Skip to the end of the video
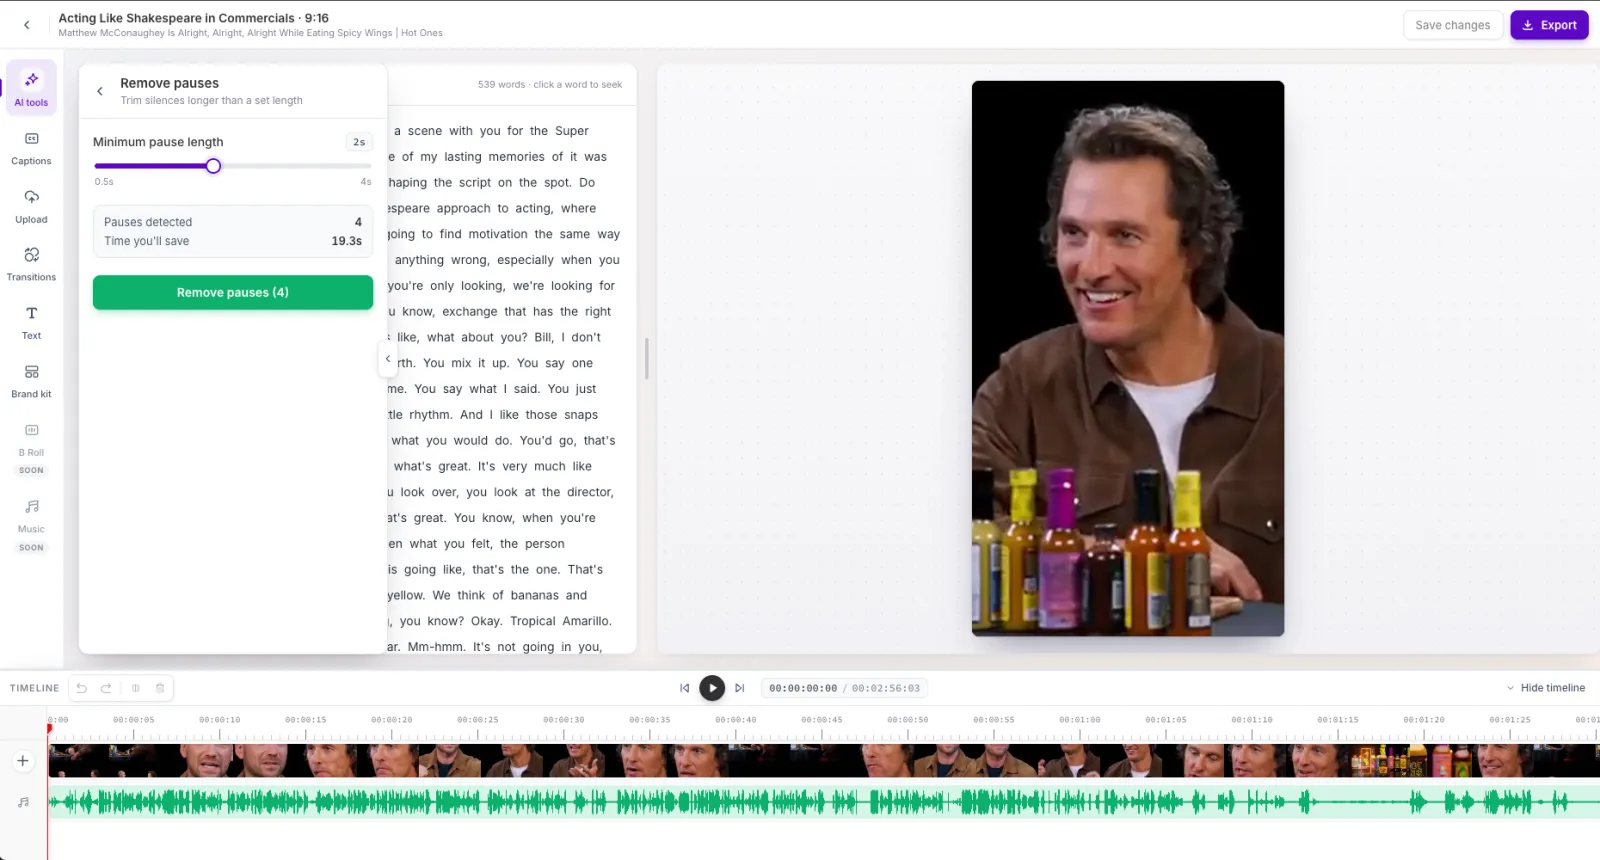The height and width of the screenshot is (860, 1600). pos(740,688)
